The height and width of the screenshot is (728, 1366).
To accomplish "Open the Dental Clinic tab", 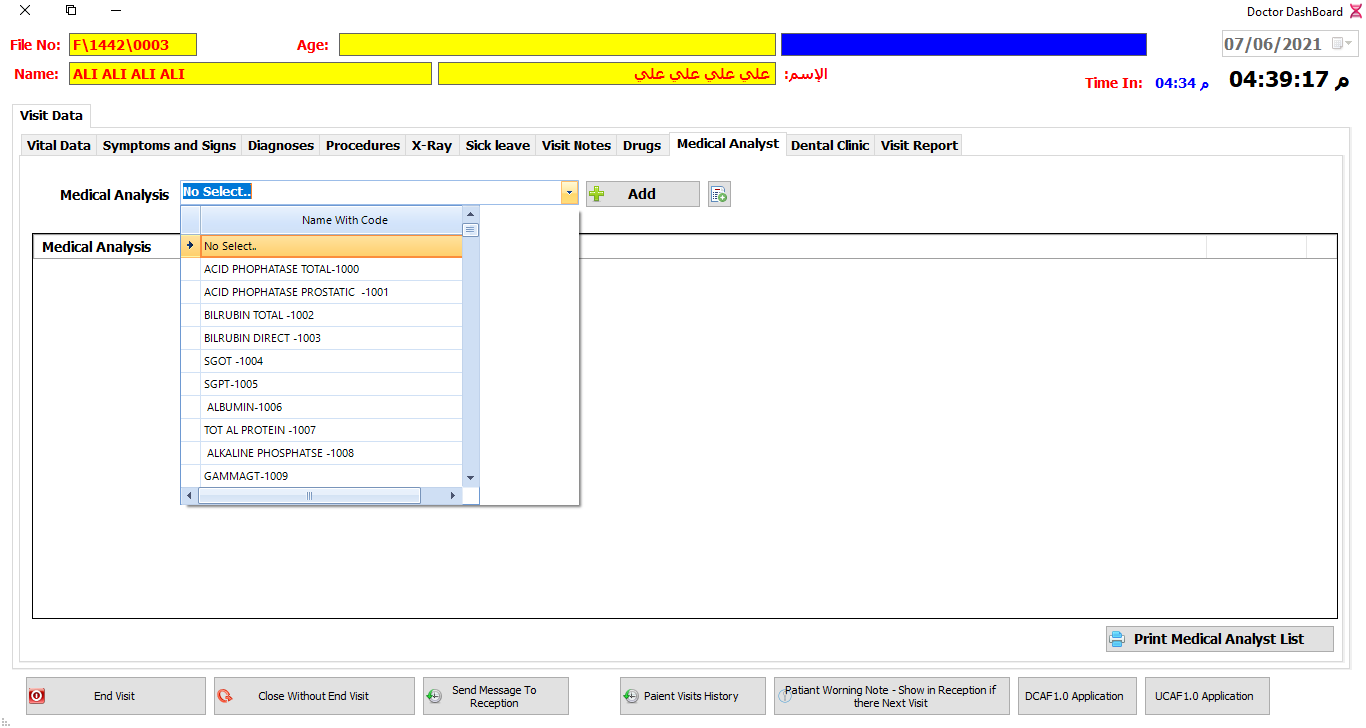I will pyautogui.click(x=829, y=145).
